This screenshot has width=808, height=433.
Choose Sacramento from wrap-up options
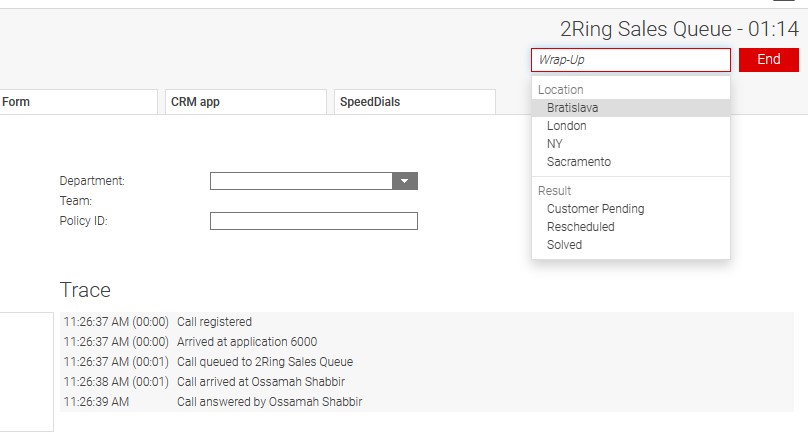pyautogui.click(x=579, y=162)
